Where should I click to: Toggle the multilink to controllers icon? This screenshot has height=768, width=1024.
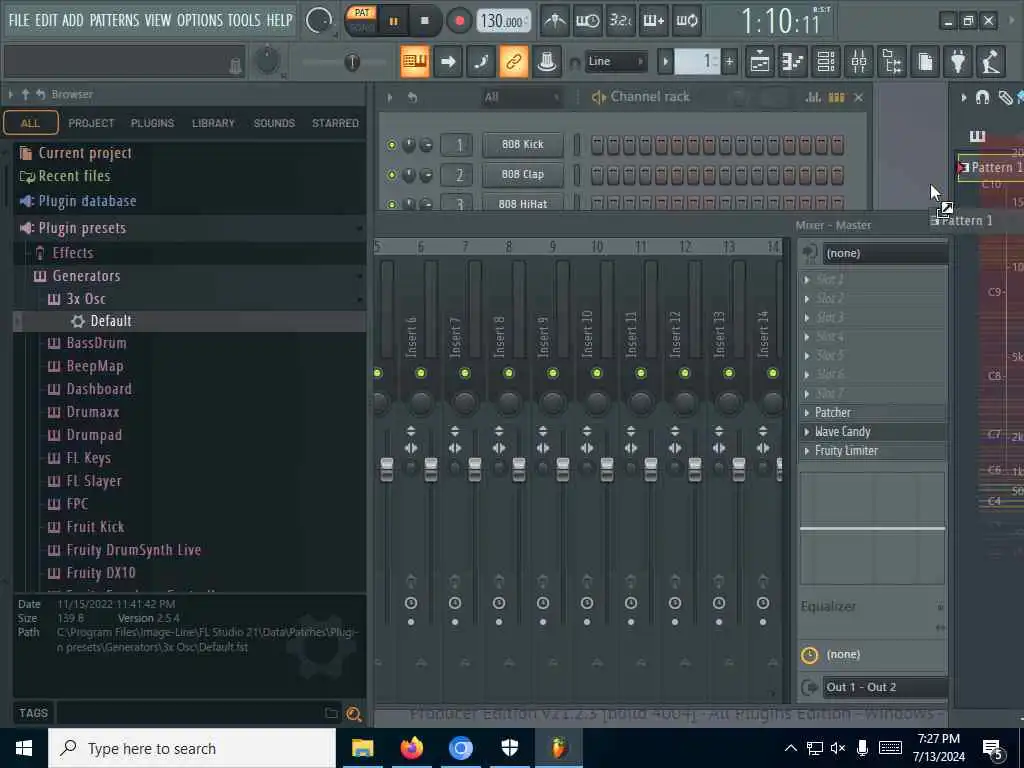click(x=514, y=62)
